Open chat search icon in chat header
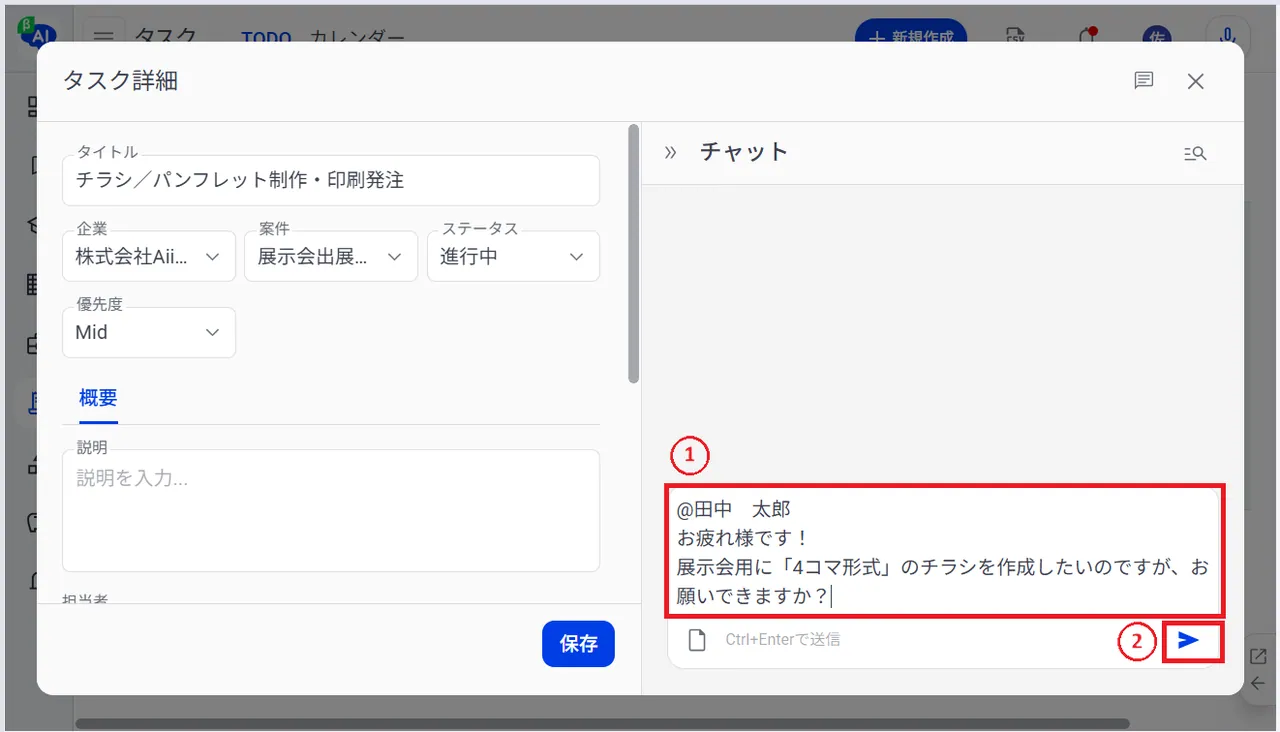The width and height of the screenshot is (1280, 732). pyautogui.click(x=1195, y=153)
